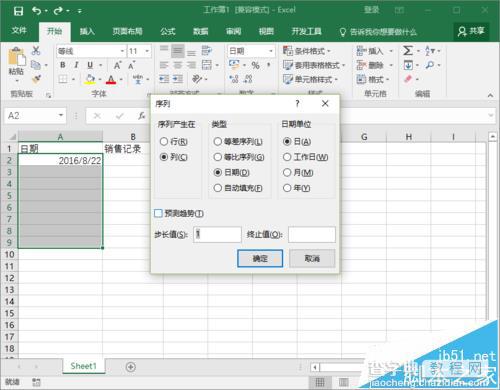The width and height of the screenshot is (500, 390).
Task: Click the Wrap Text icon
Action: pyautogui.click(x=207, y=51)
